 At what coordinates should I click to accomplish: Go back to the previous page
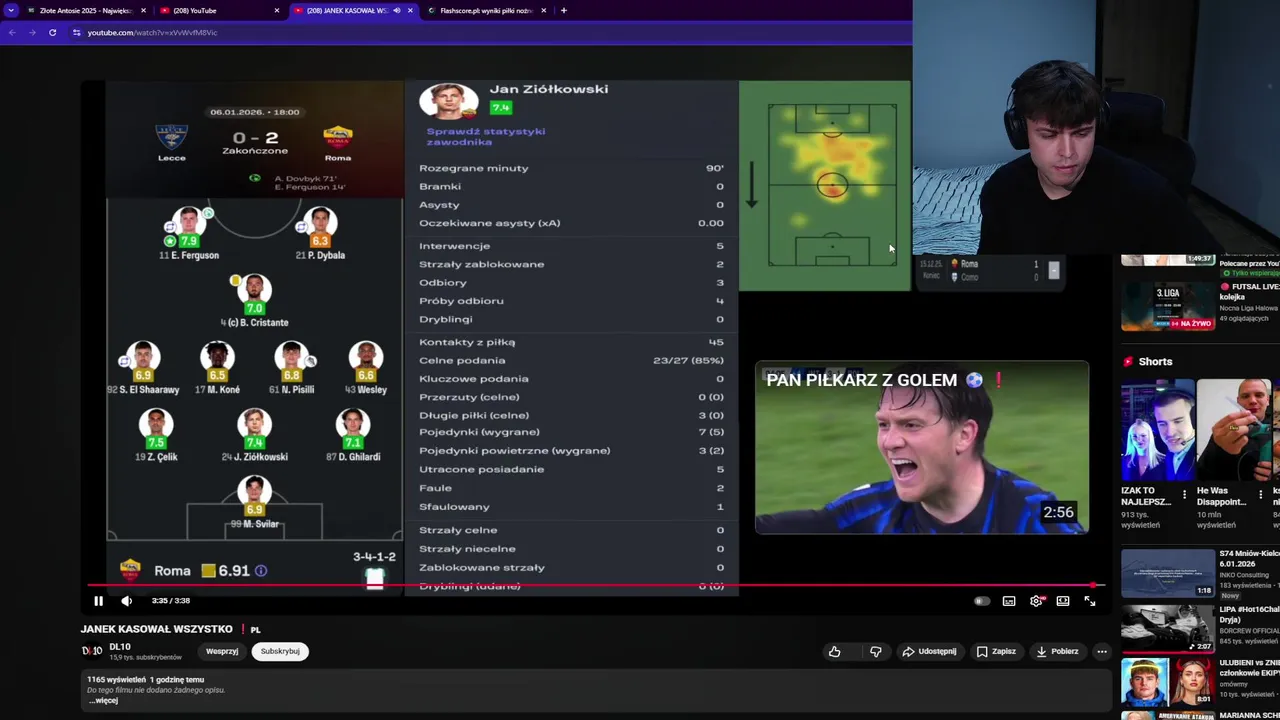12,32
